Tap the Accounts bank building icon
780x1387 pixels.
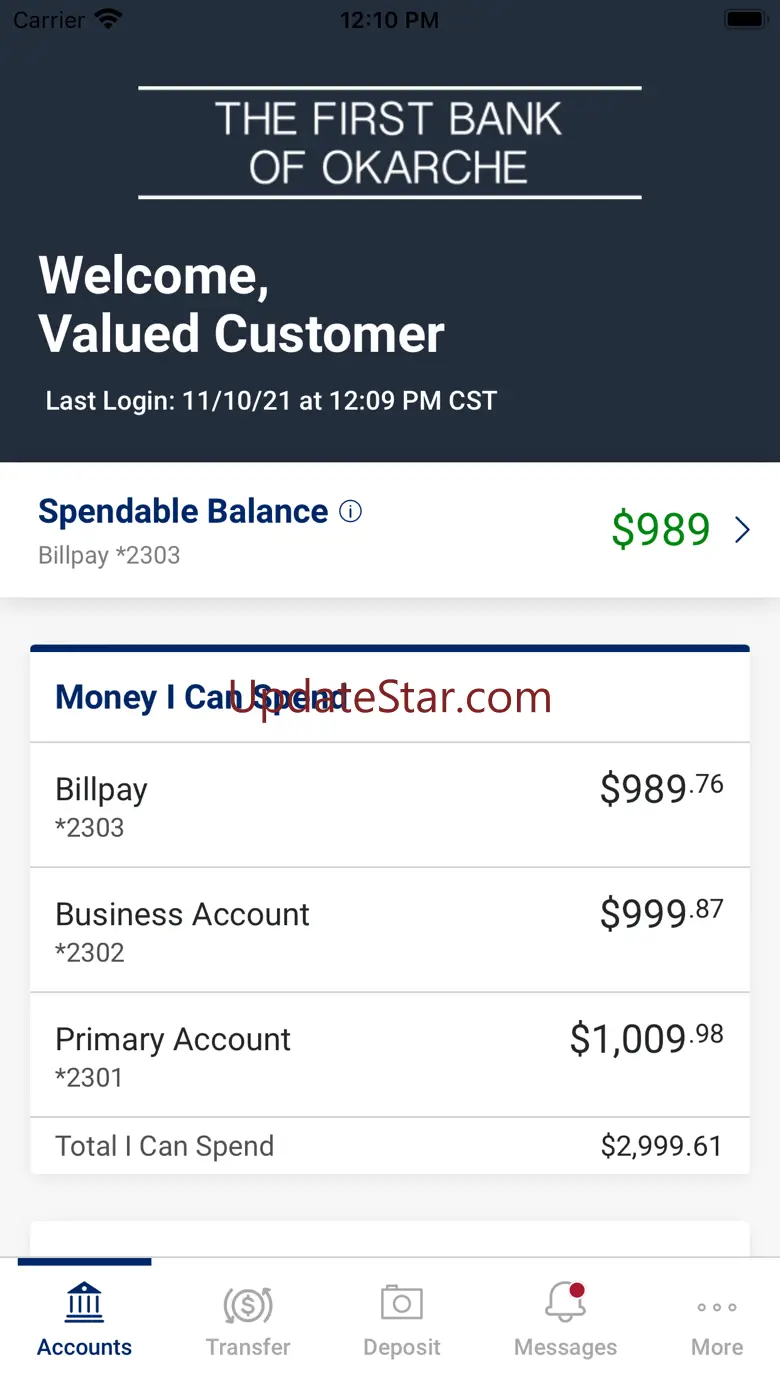pyautogui.click(x=84, y=1302)
